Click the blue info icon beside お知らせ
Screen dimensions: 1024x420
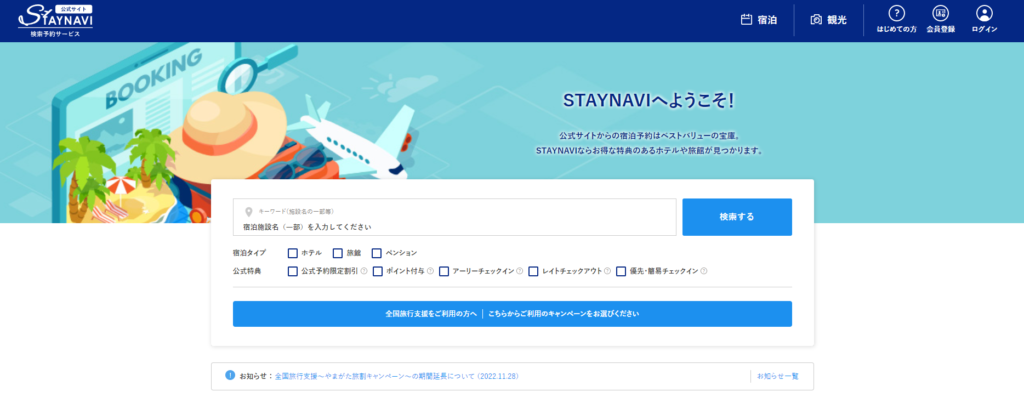[230, 376]
